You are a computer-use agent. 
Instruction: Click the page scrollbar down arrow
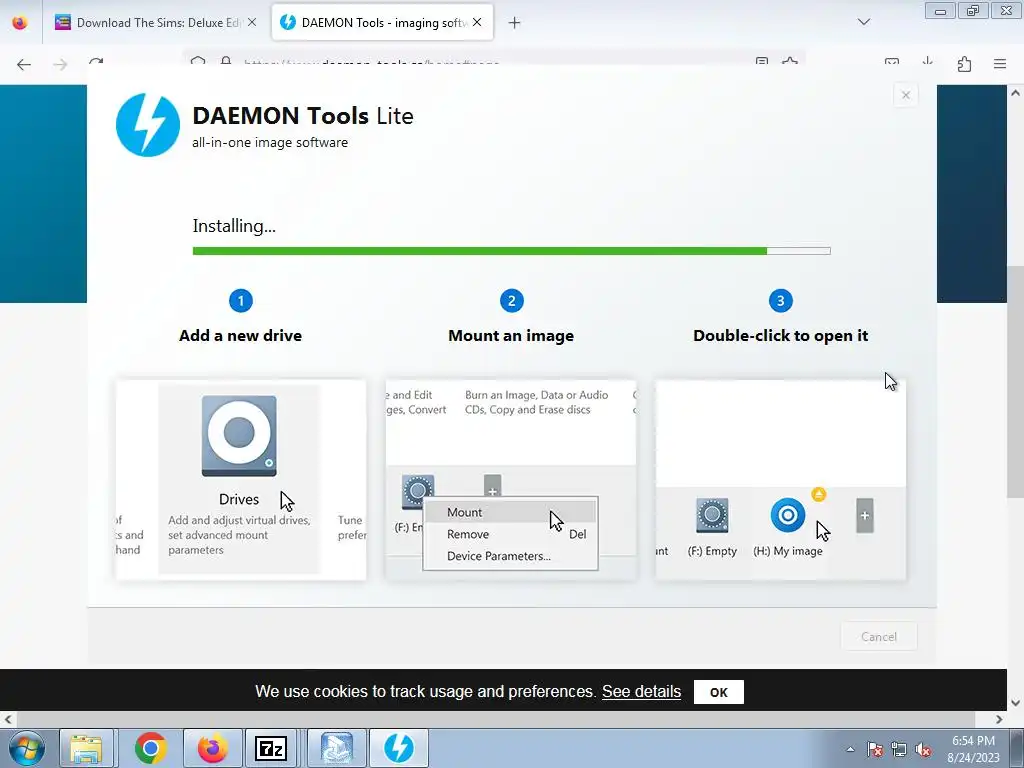[1015, 703]
